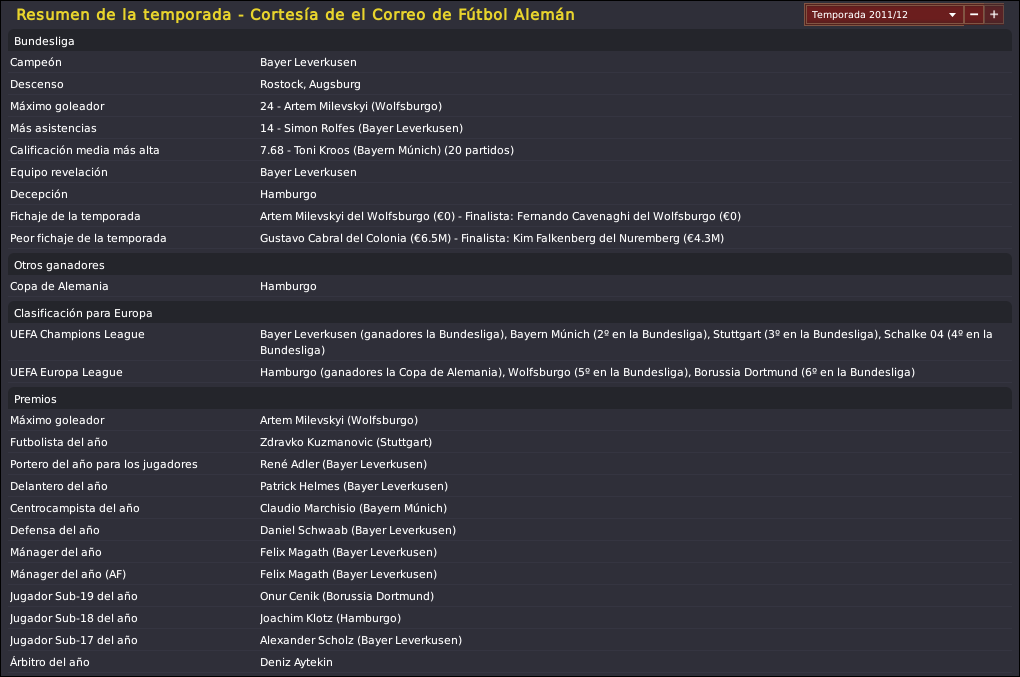The height and width of the screenshot is (677, 1020).
Task: Open champion Bayer Leverkusen club link
Action: click(308, 62)
